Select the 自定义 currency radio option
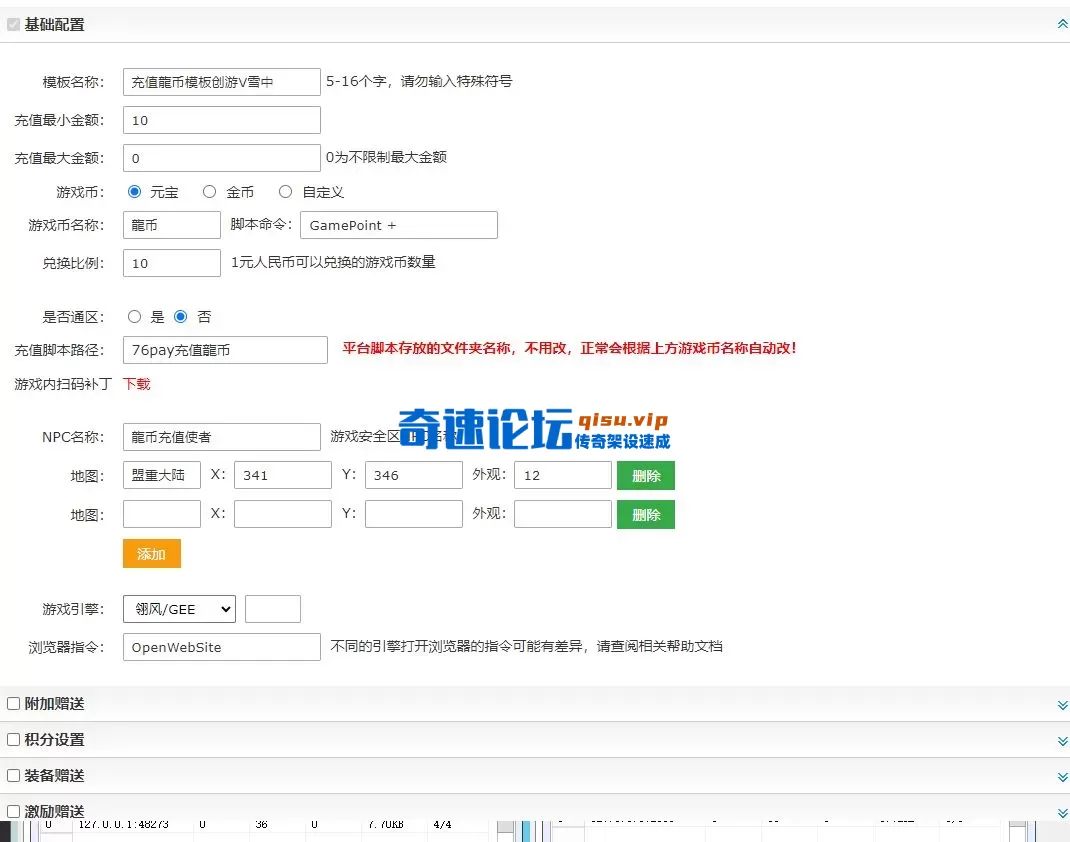 tap(285, 192)
